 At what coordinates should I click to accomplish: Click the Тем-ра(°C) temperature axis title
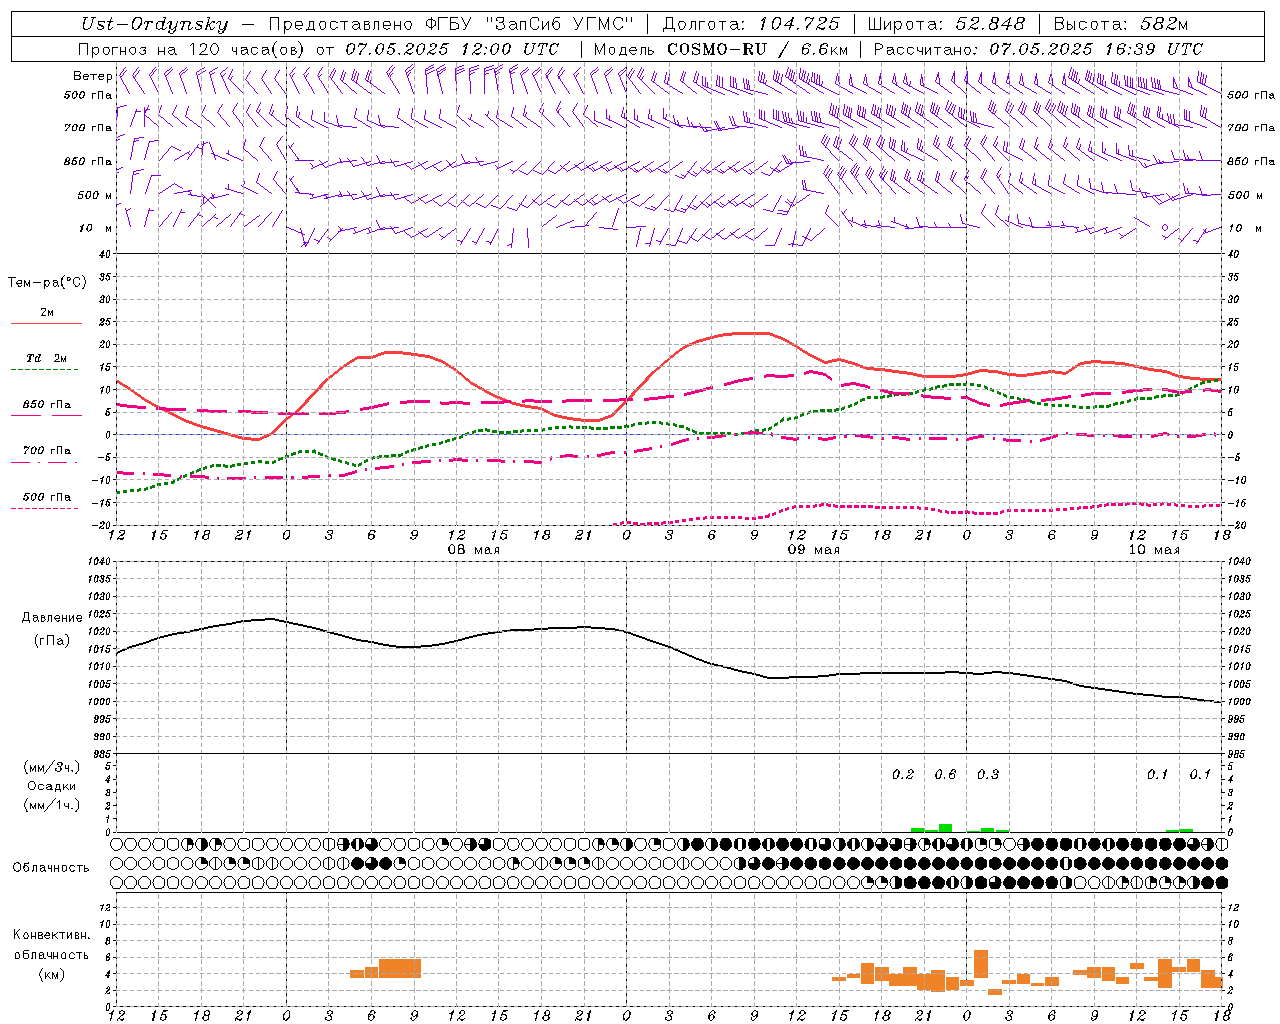(x=47, y=283)
